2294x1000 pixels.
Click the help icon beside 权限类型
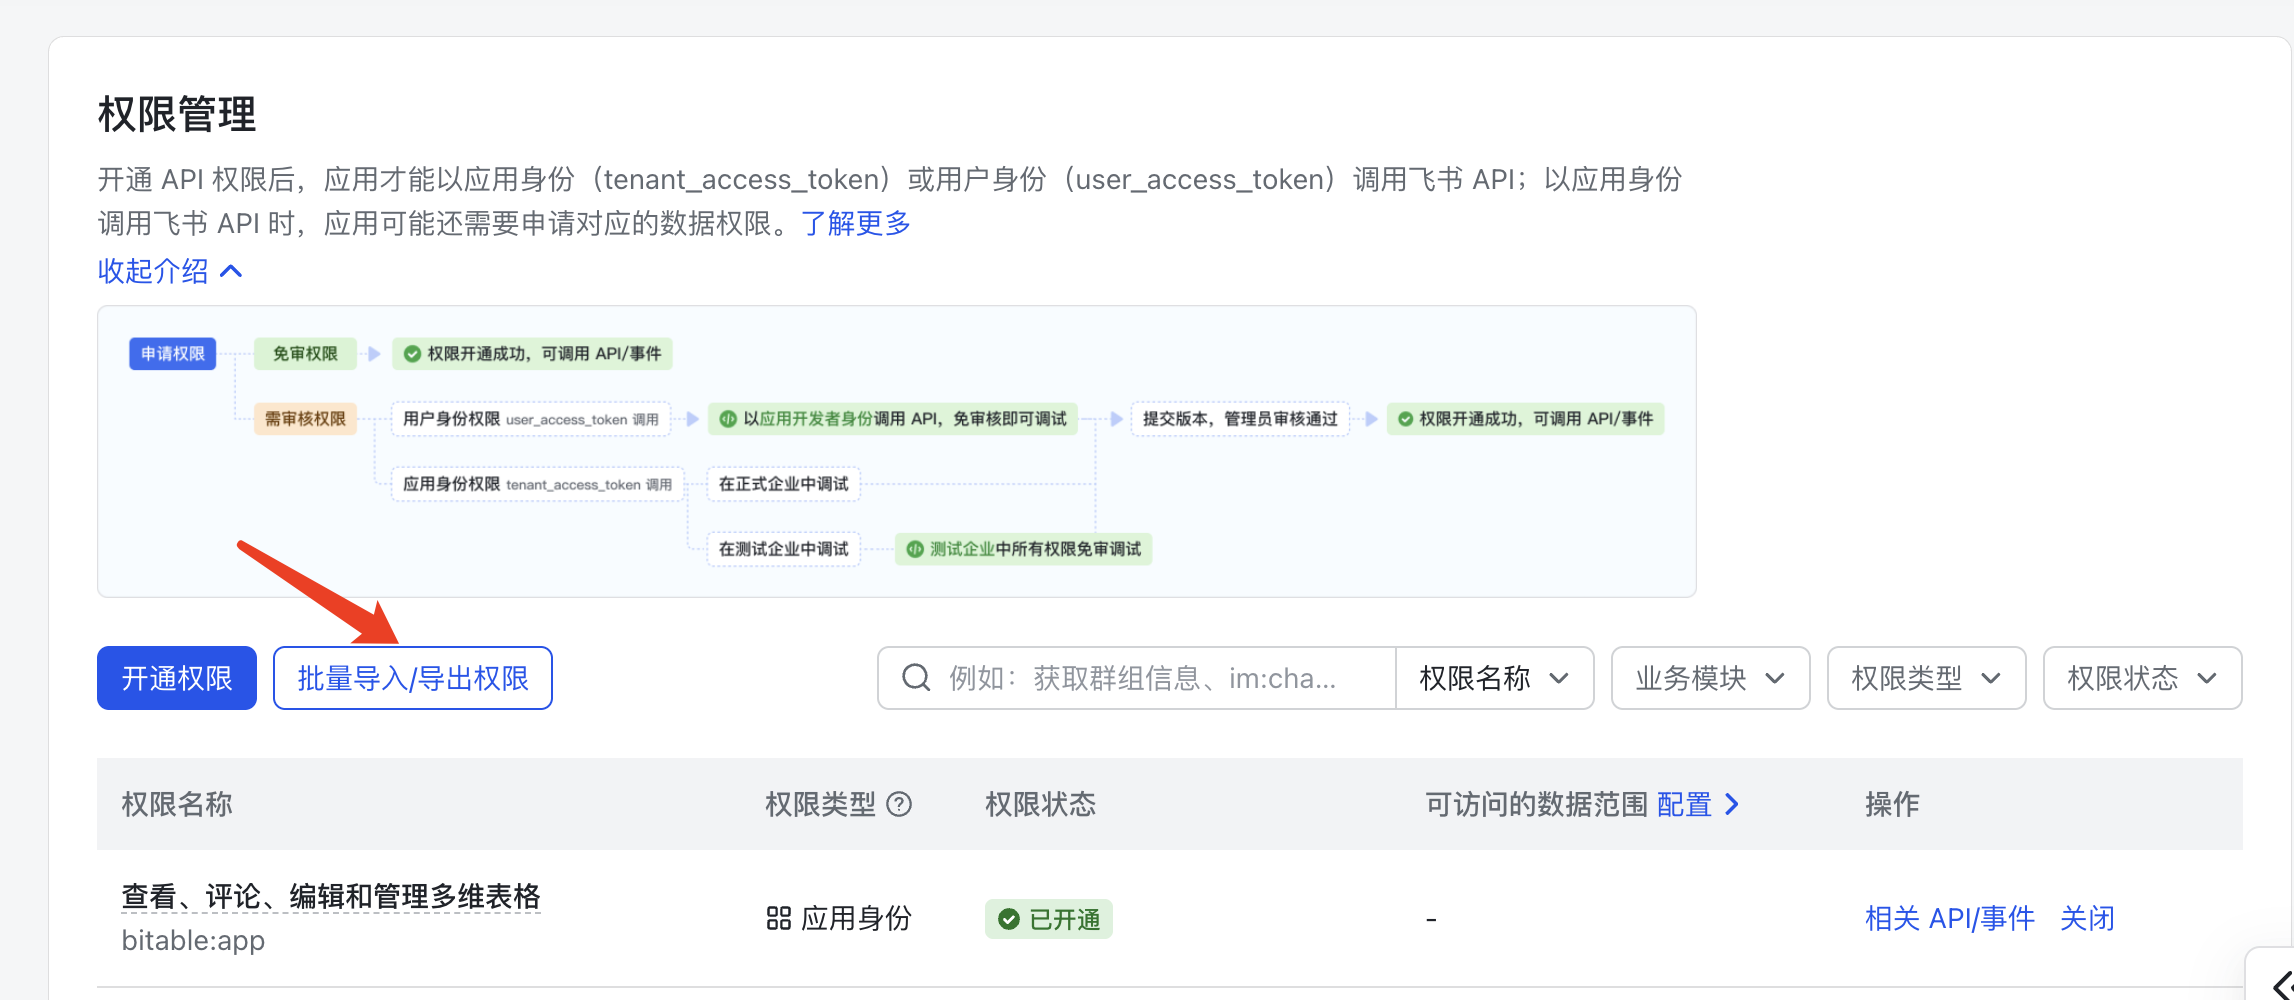coord(899,804)
